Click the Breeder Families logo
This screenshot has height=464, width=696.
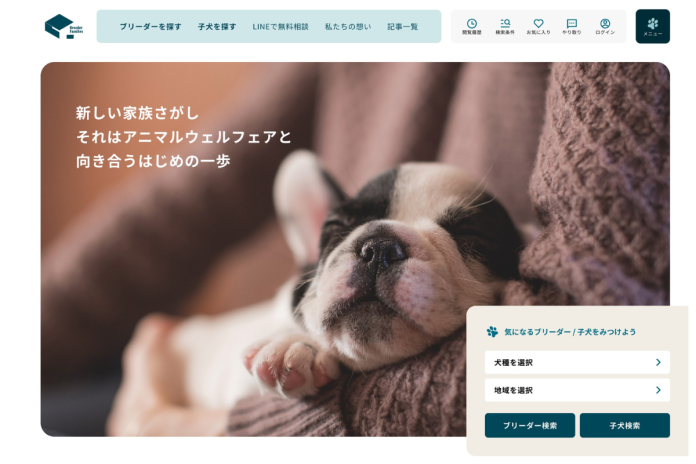tap(64, 27)
